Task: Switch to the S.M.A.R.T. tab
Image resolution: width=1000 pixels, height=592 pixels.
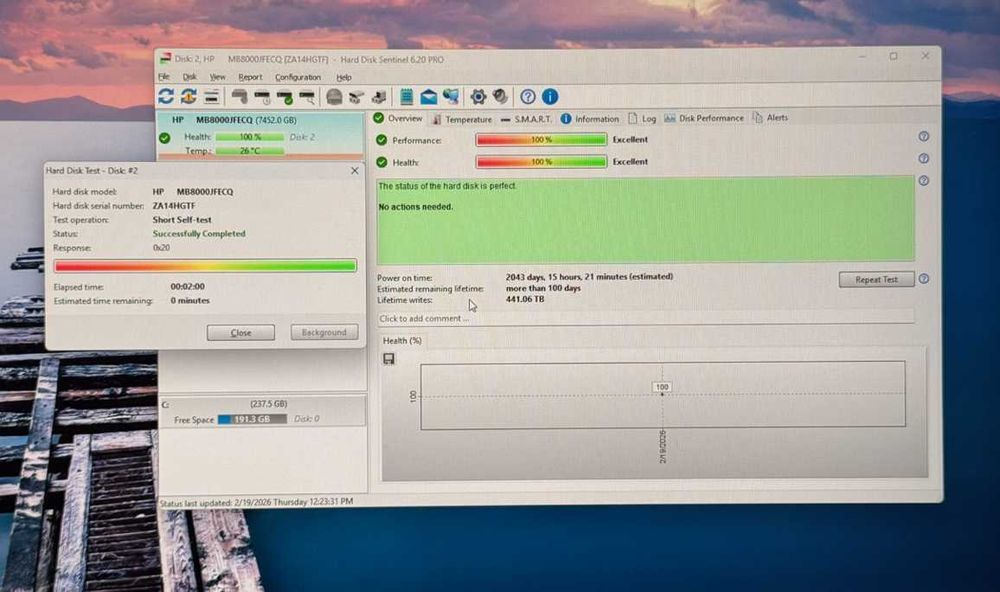Action: pos(526,119)
